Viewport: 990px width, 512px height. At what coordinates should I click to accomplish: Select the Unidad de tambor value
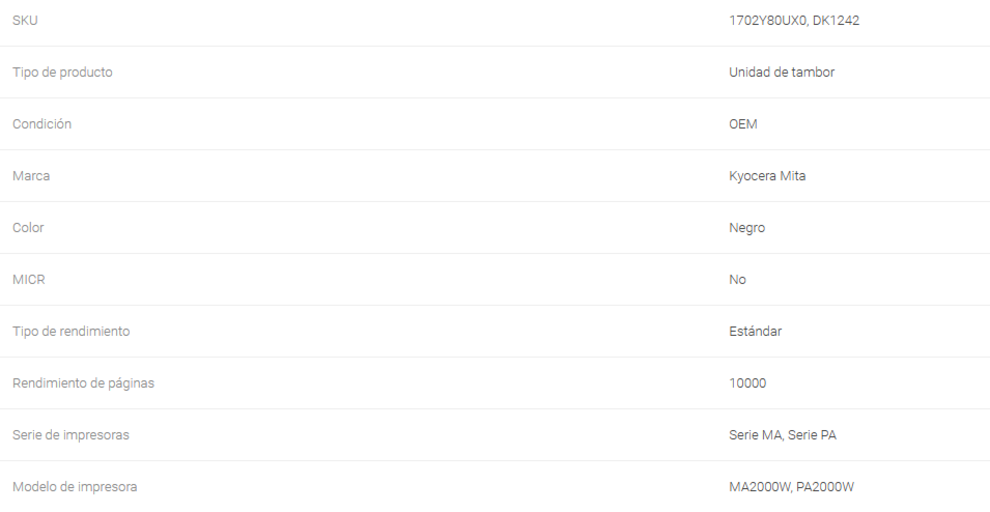[x=782, y=72]
